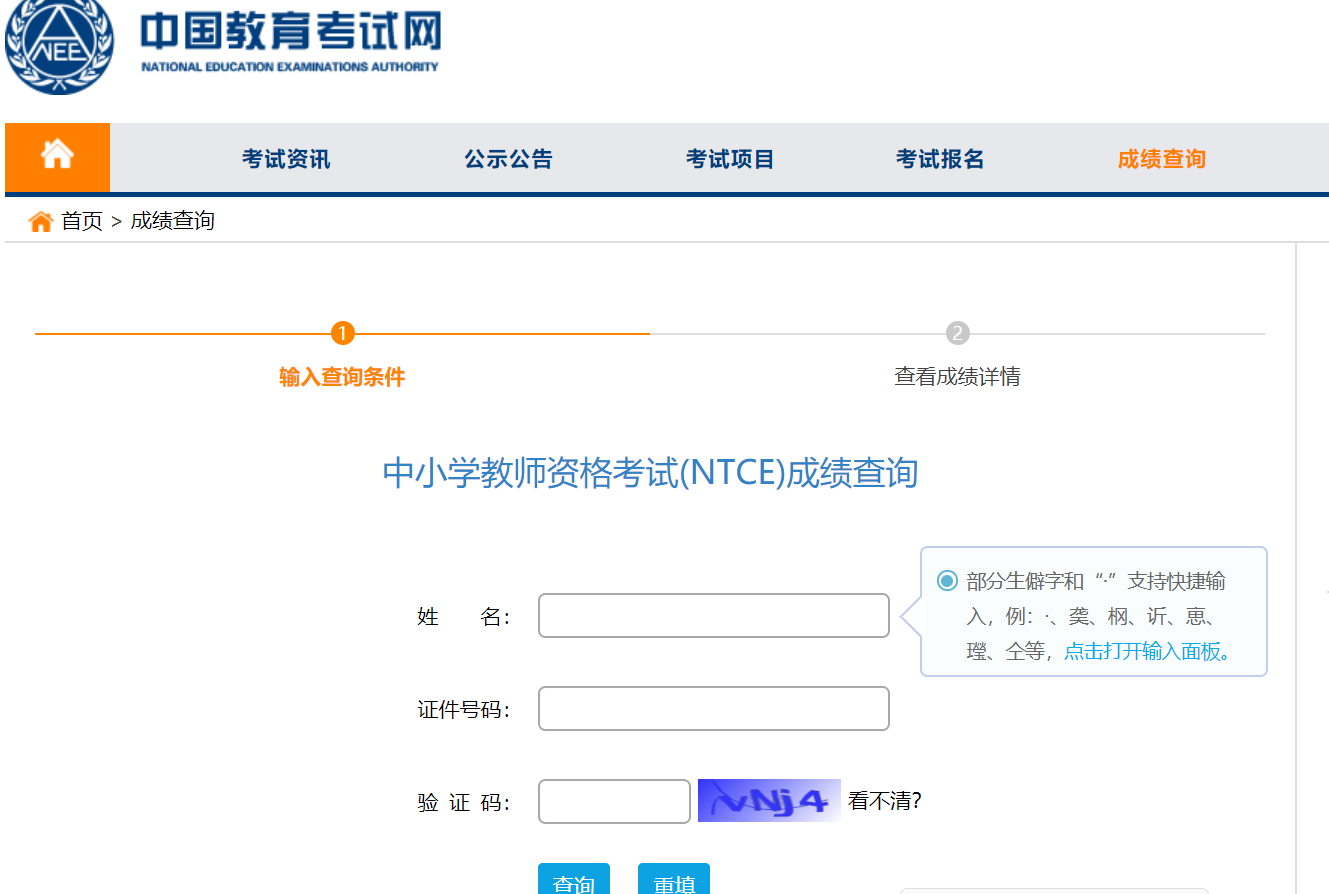This screenshot has width=1329, height=894.
Task: Click the small house icon in breadcrumb
Action: (40, 222)
